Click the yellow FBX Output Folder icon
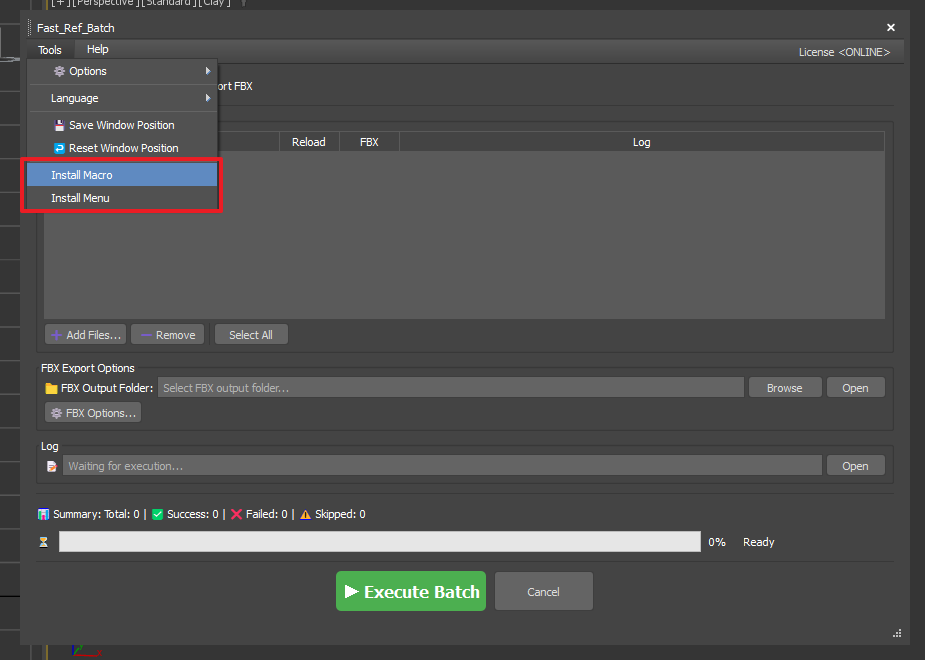Viewport: 925px width, 660px height. (52, 388)
